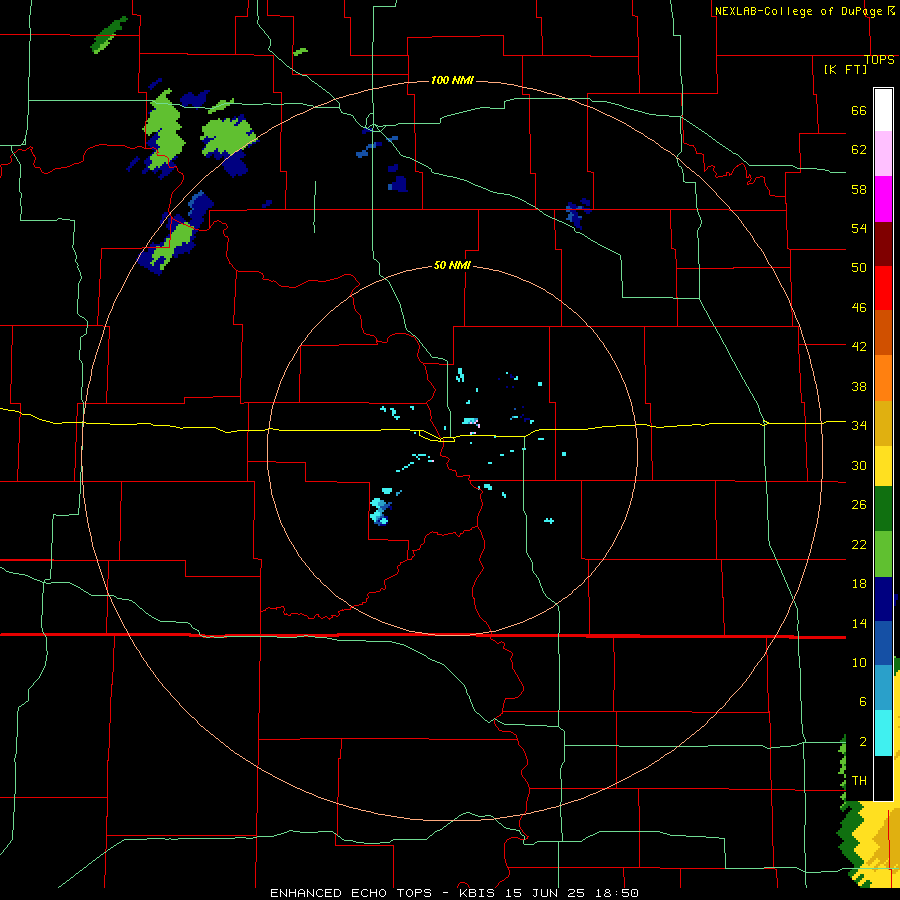
Task: Click the 46 legend value
Action: point(859,307)
